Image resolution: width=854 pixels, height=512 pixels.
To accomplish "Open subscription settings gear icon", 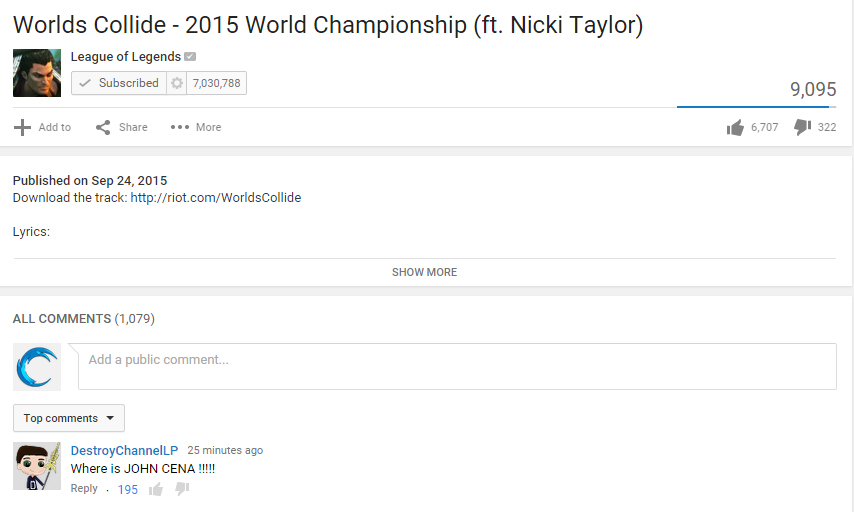I will pyautogui.click(x=176, y=83).
